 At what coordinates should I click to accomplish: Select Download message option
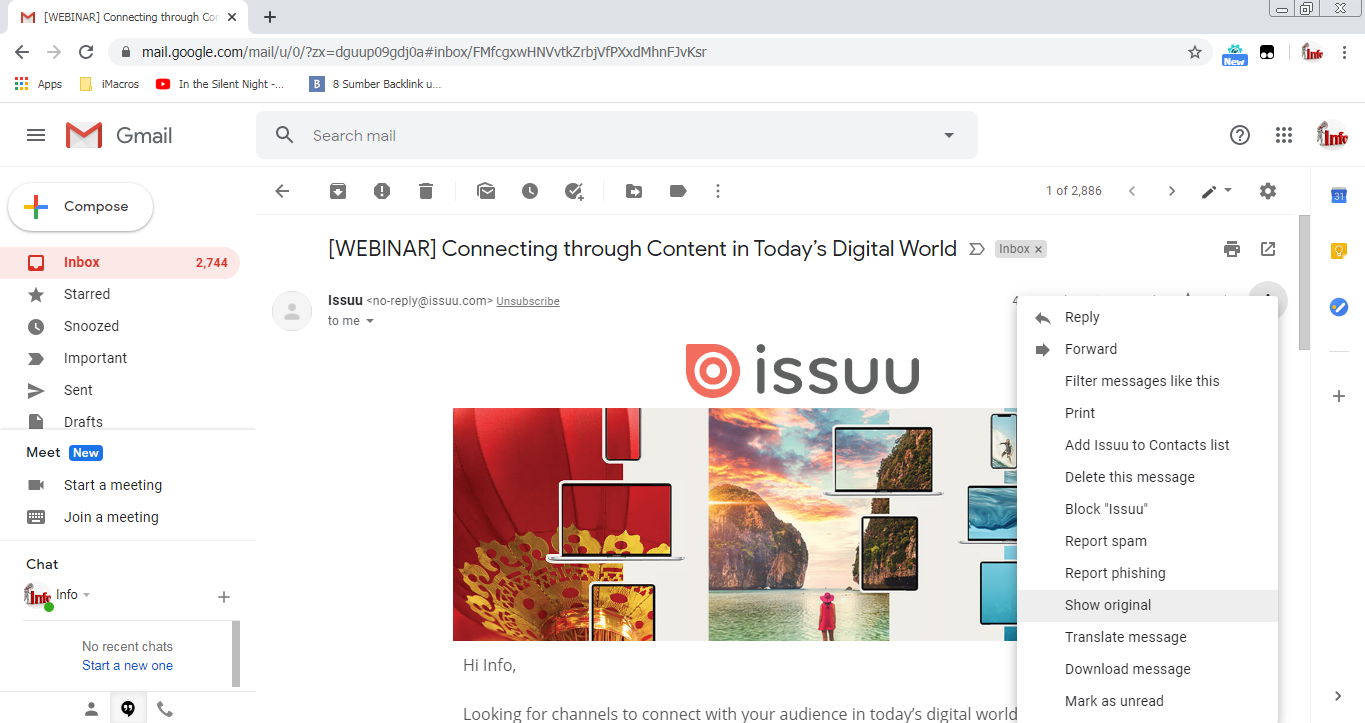1147,669
